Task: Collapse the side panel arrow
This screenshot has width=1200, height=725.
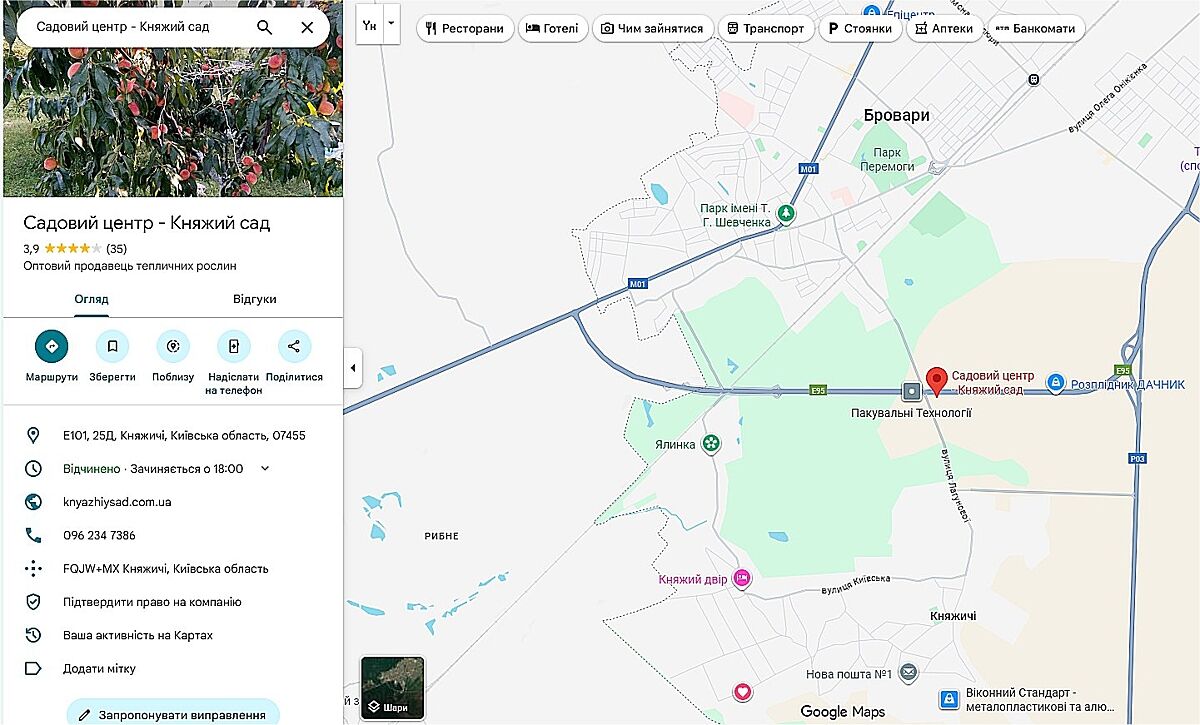Action: coord(353,368)
